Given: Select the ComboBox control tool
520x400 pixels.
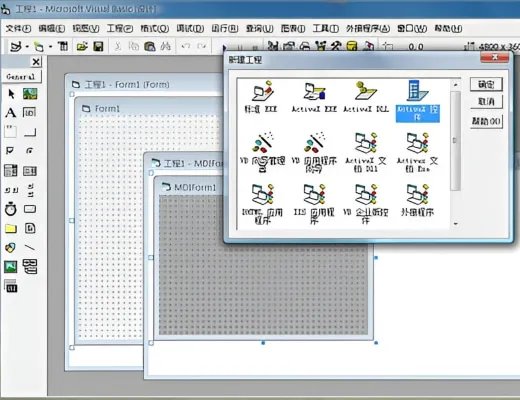Looking at the screenshot, I should 11,171.
